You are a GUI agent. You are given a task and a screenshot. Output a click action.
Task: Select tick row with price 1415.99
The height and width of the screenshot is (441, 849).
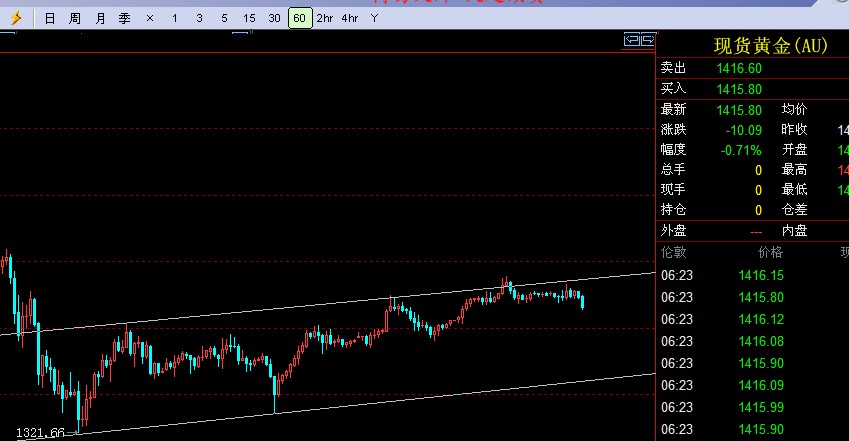click(753, 407)
